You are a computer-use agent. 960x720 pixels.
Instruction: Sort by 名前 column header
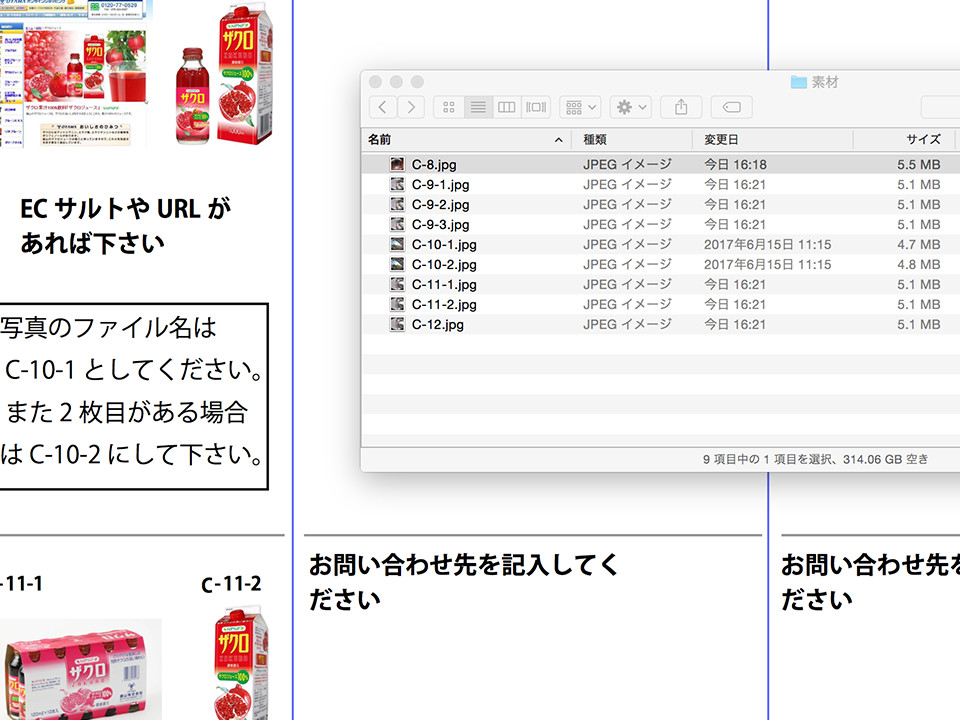click(x=467, y=140)
